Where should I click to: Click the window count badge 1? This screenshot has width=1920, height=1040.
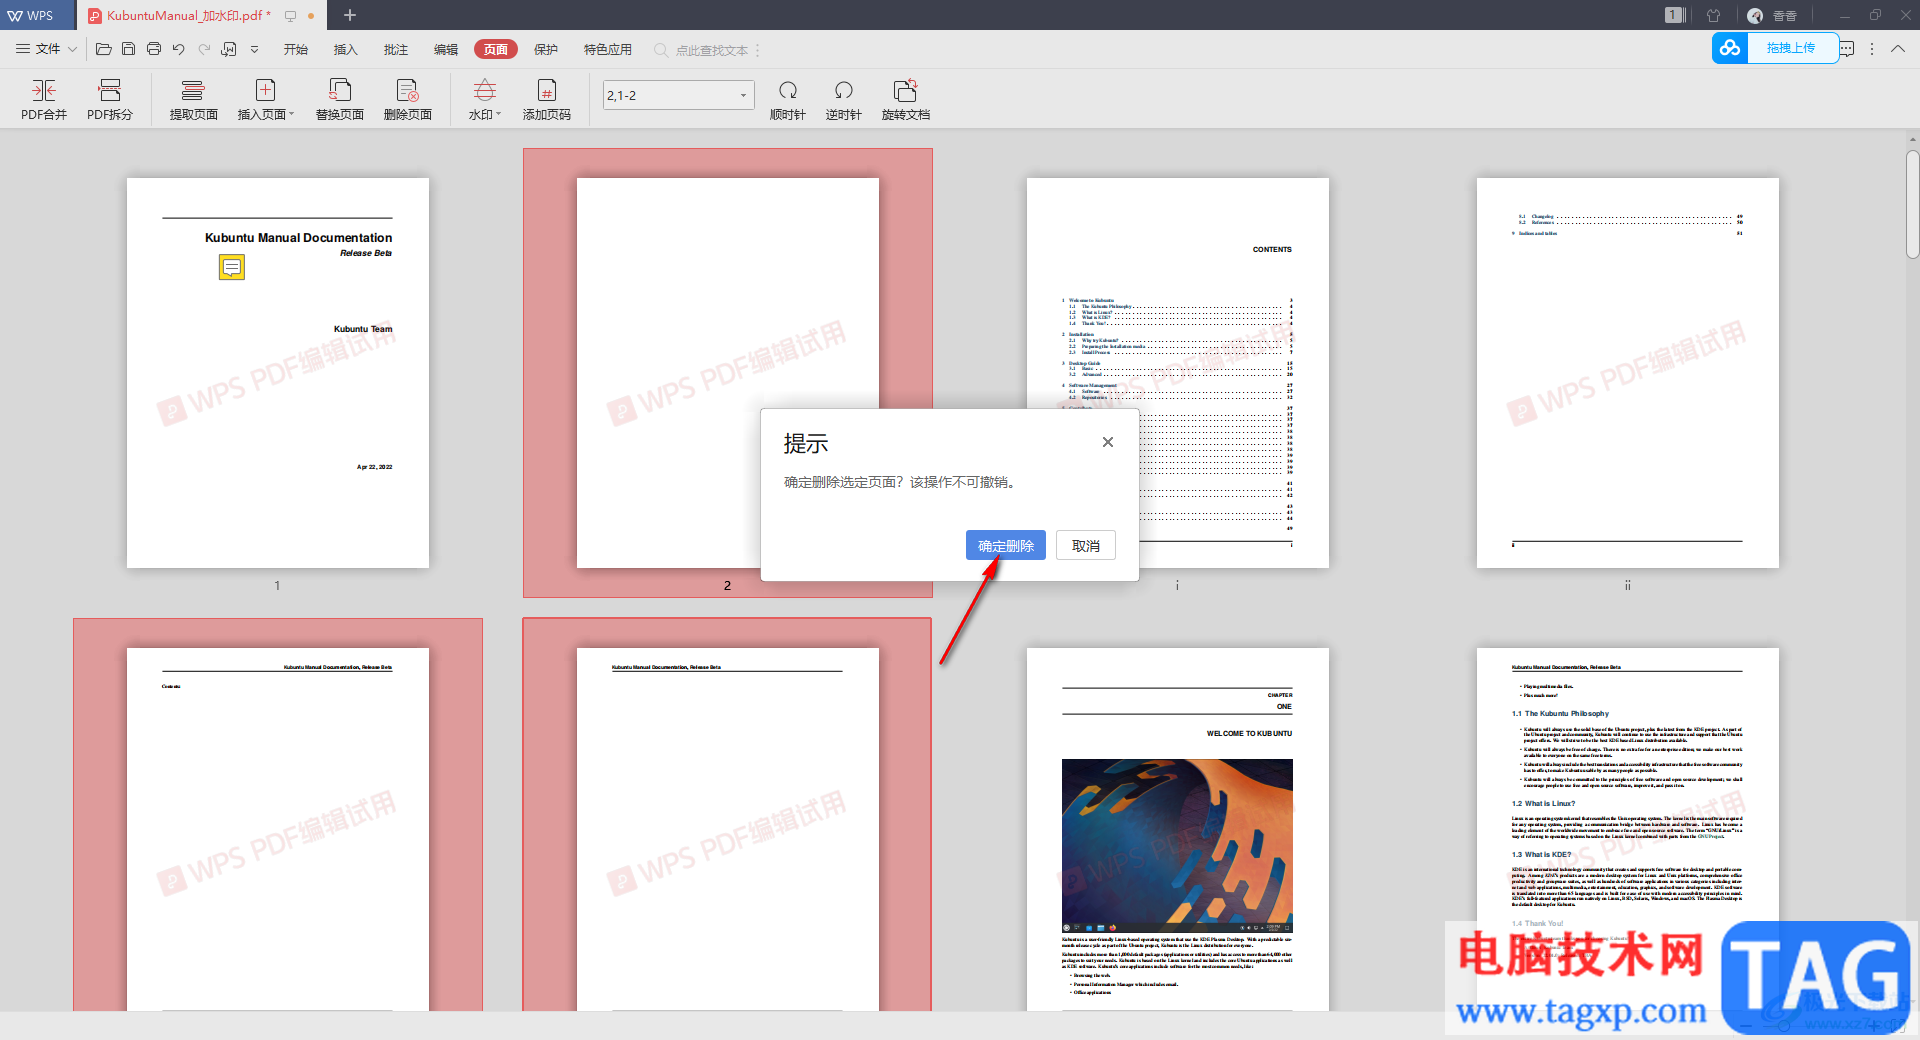[1674, 15]
